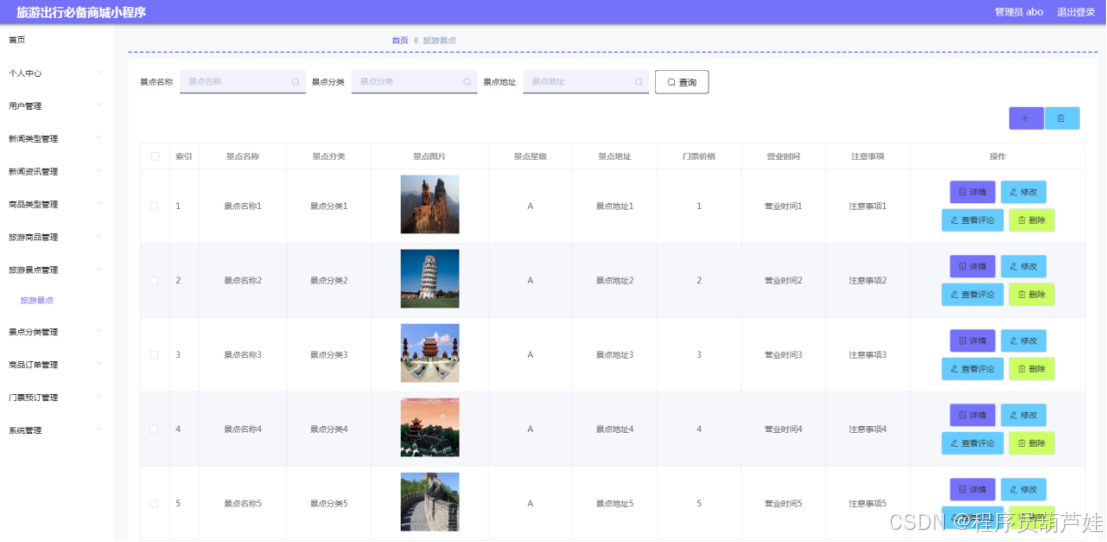
Task: Click the 景点分类5 table cell
Action: 329,503
